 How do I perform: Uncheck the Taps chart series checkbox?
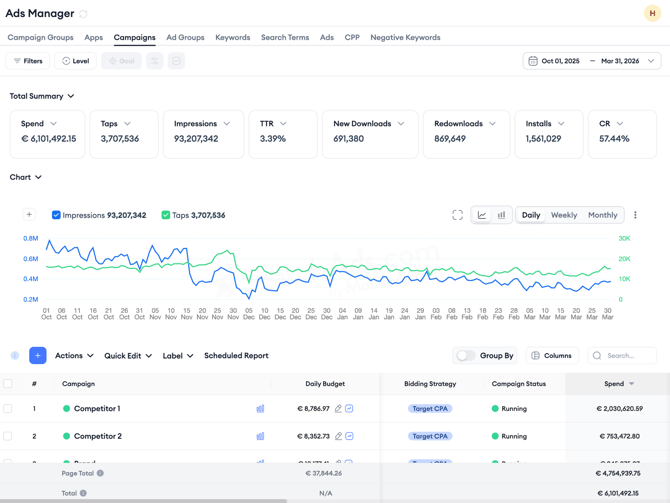pos(166,215)
